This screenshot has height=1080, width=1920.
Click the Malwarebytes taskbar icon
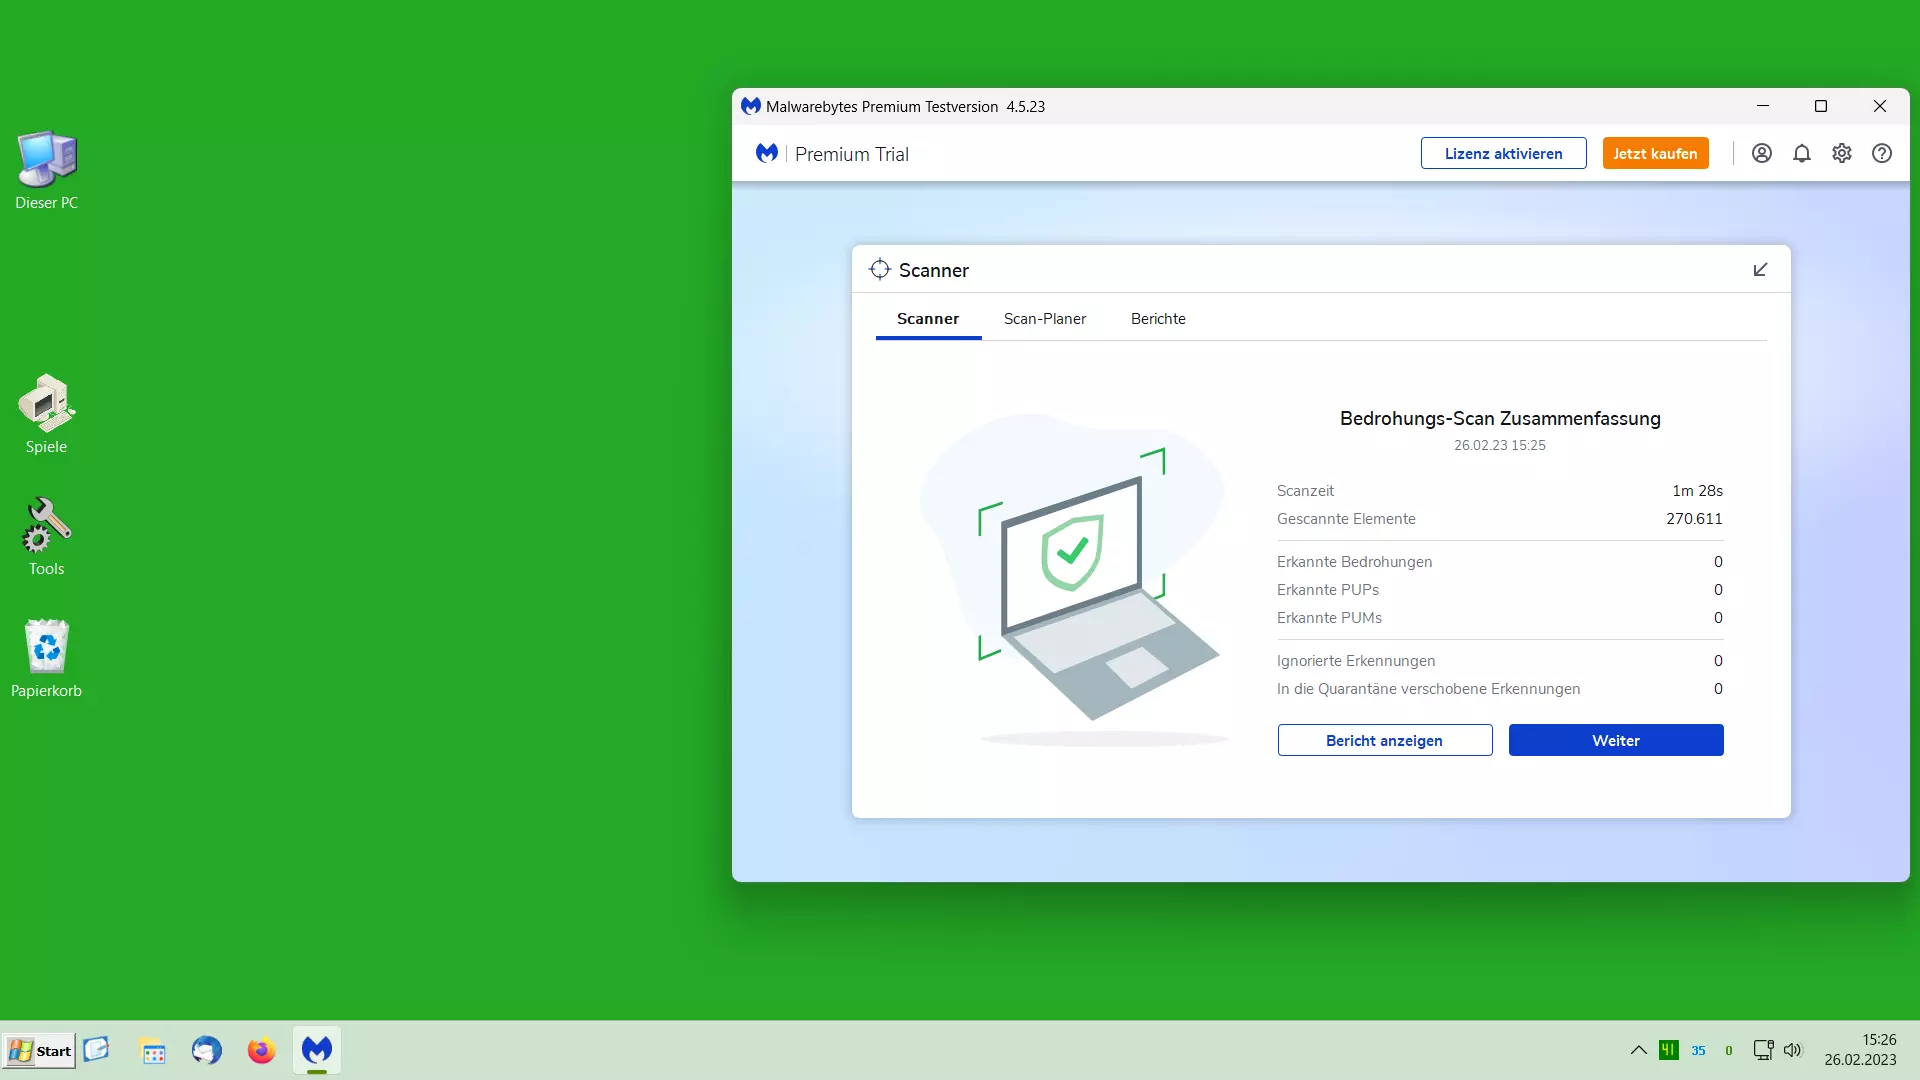(317, 1050)
